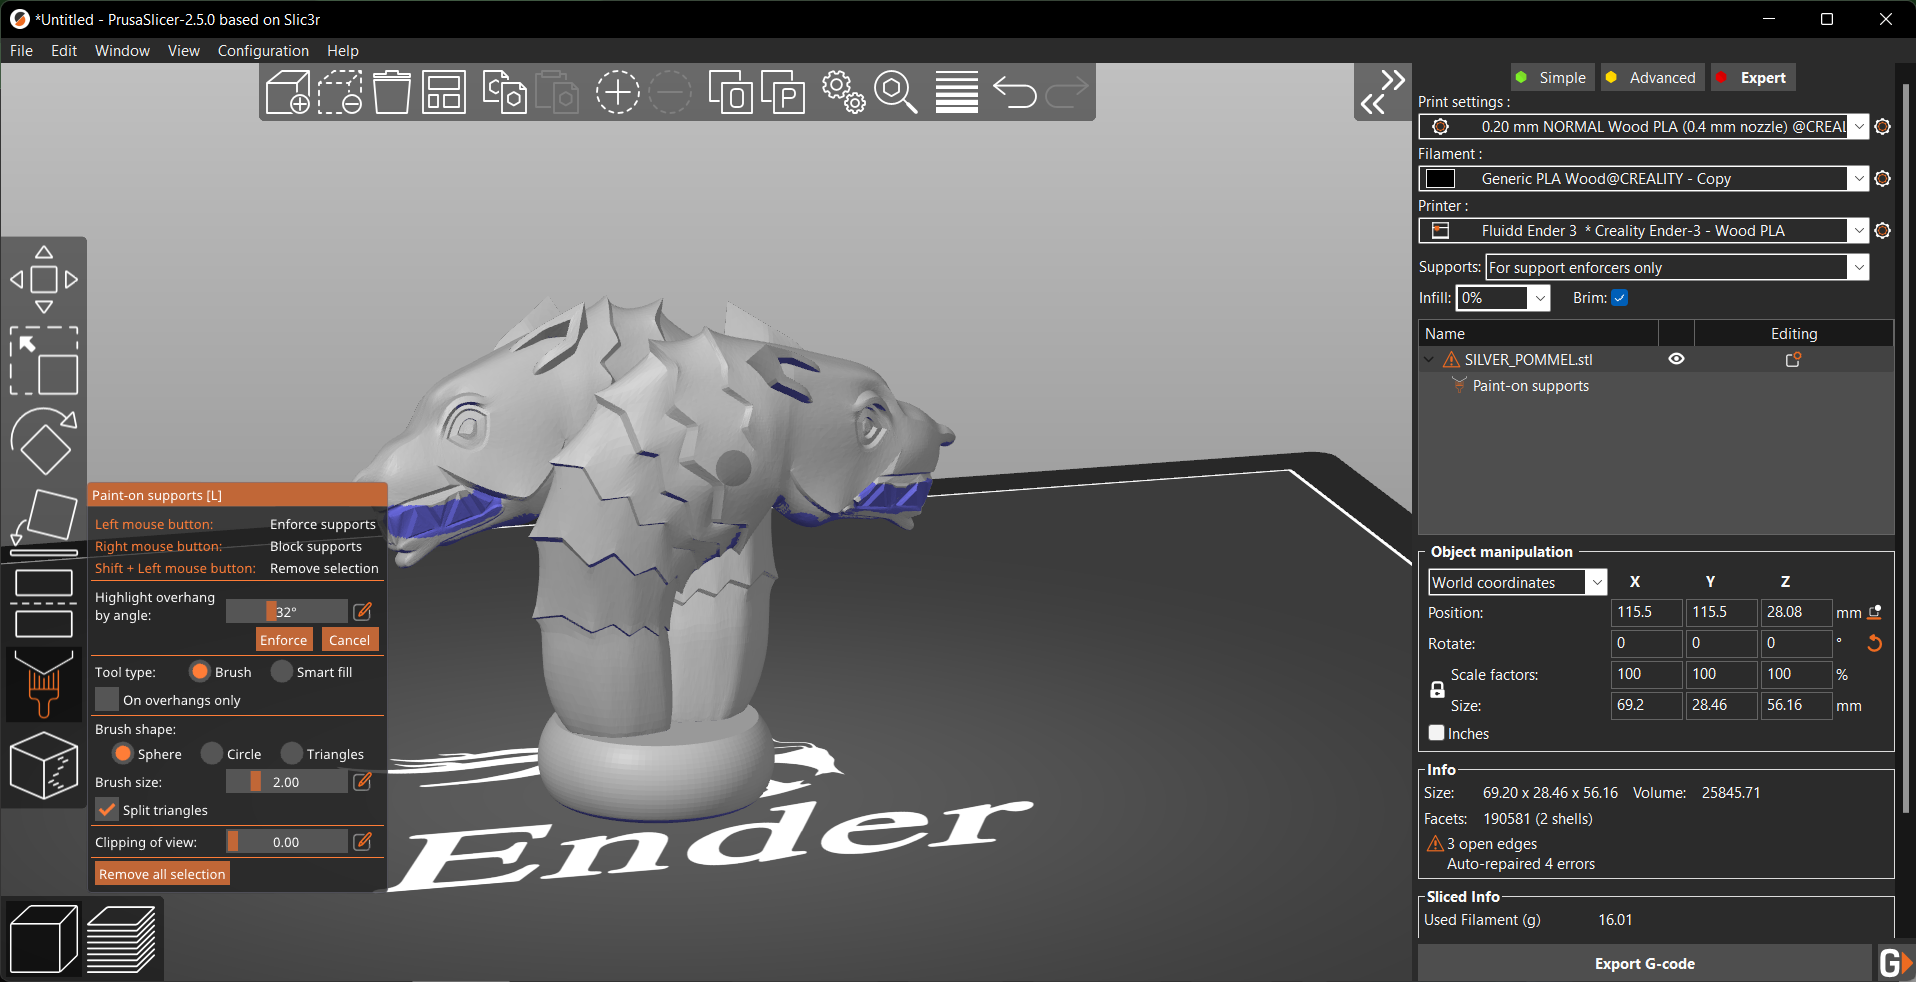
Task: Open SILVER_POMMEL.stl editing settings icon
Action: [1793, 359]
